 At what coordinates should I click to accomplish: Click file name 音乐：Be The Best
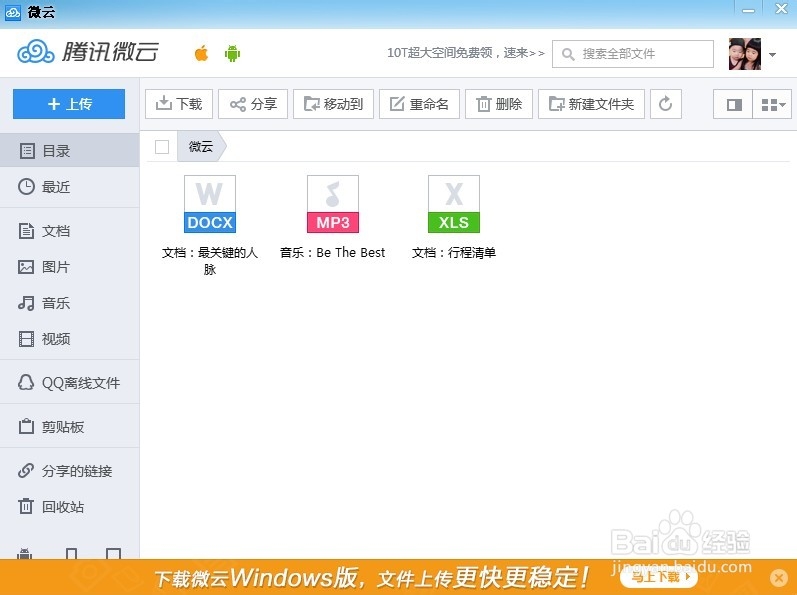click(332, 253)
